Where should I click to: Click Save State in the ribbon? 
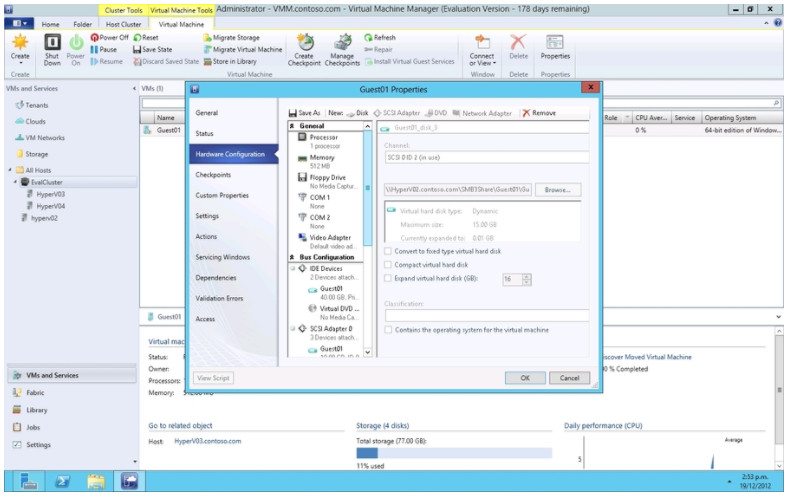click(x=152, y=49)
